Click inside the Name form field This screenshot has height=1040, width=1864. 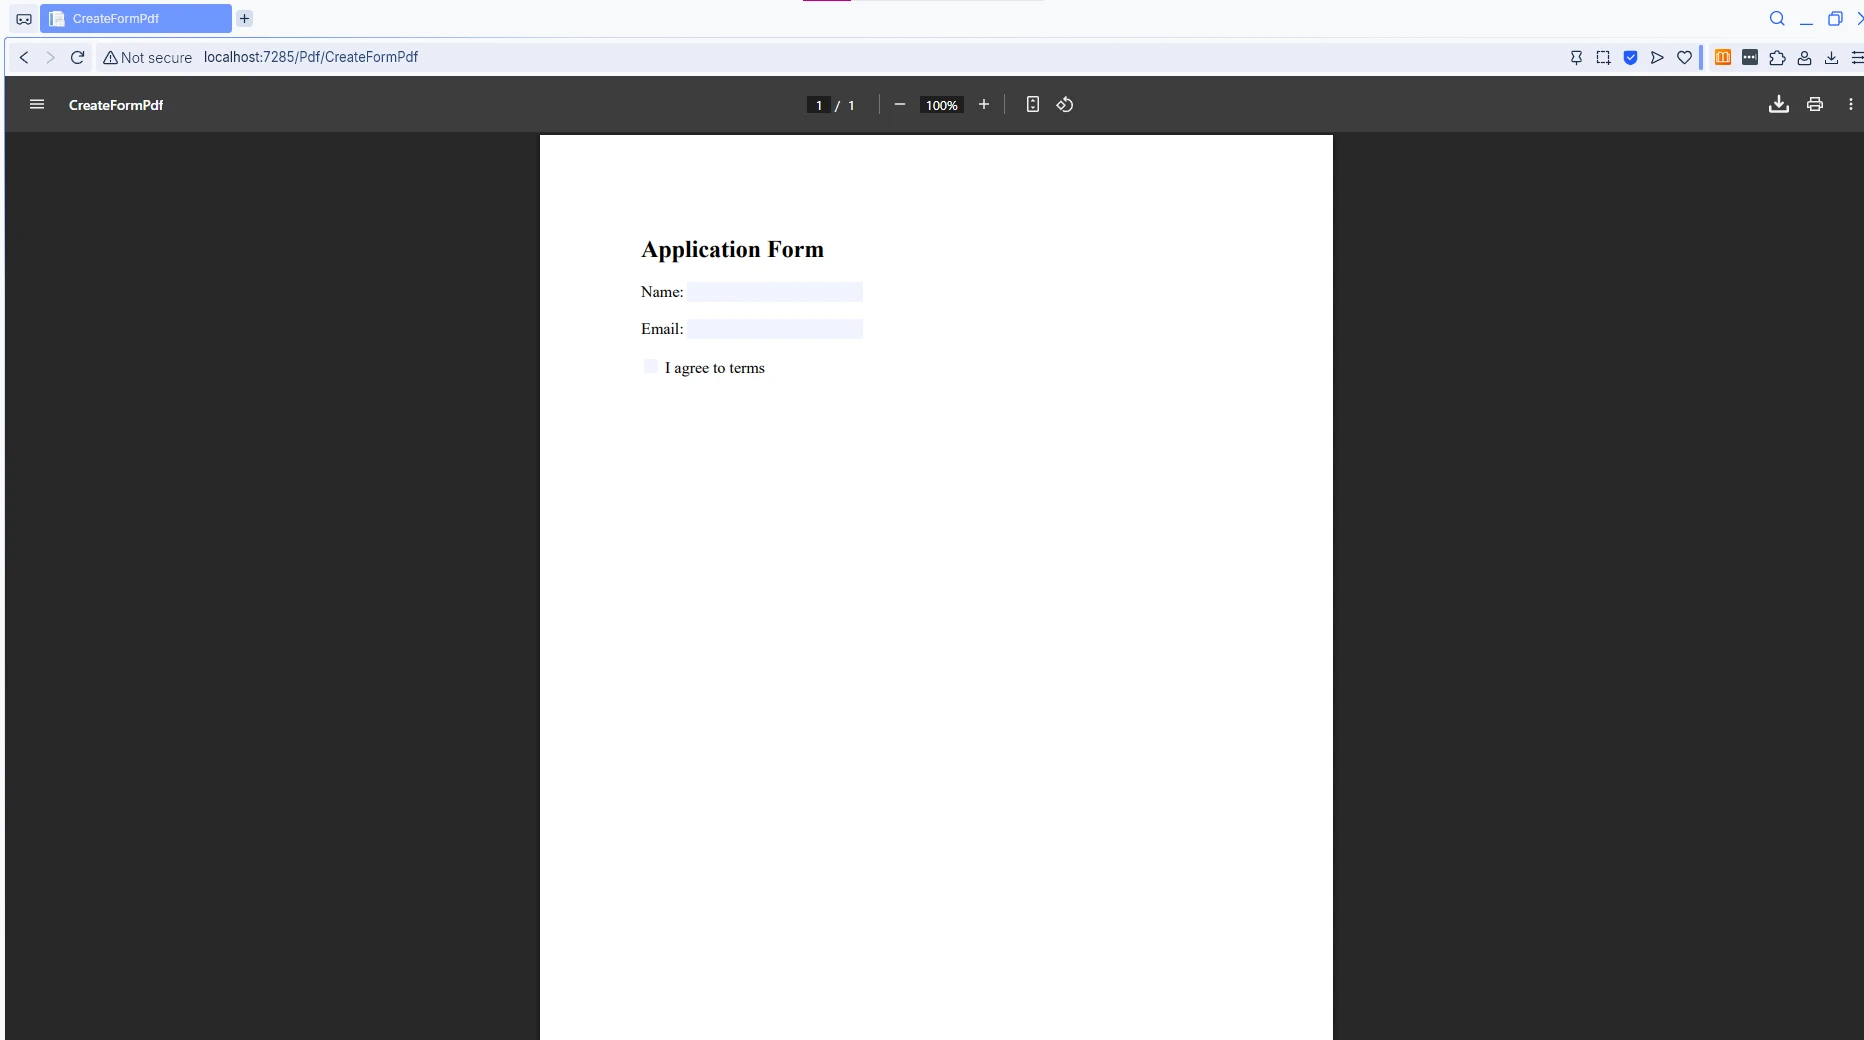coord(775,292)
